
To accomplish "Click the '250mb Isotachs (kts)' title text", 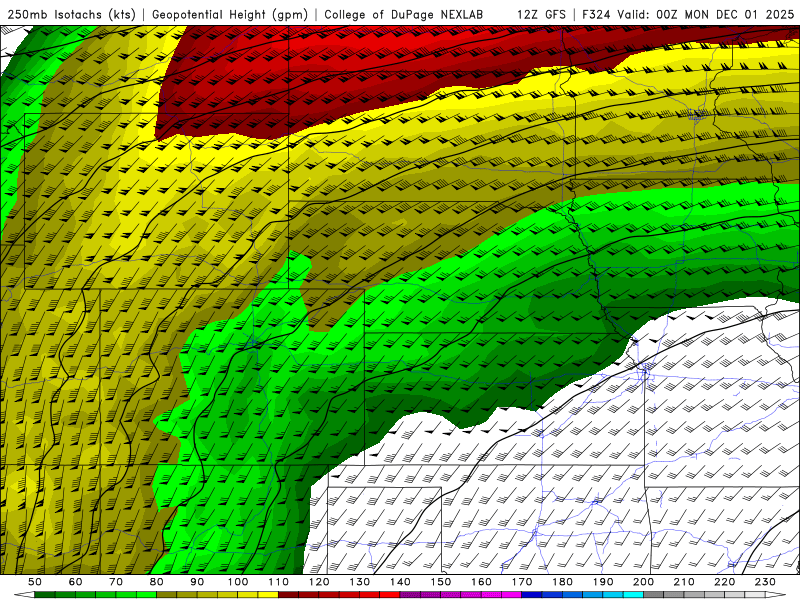I will [x=72, y=14].
